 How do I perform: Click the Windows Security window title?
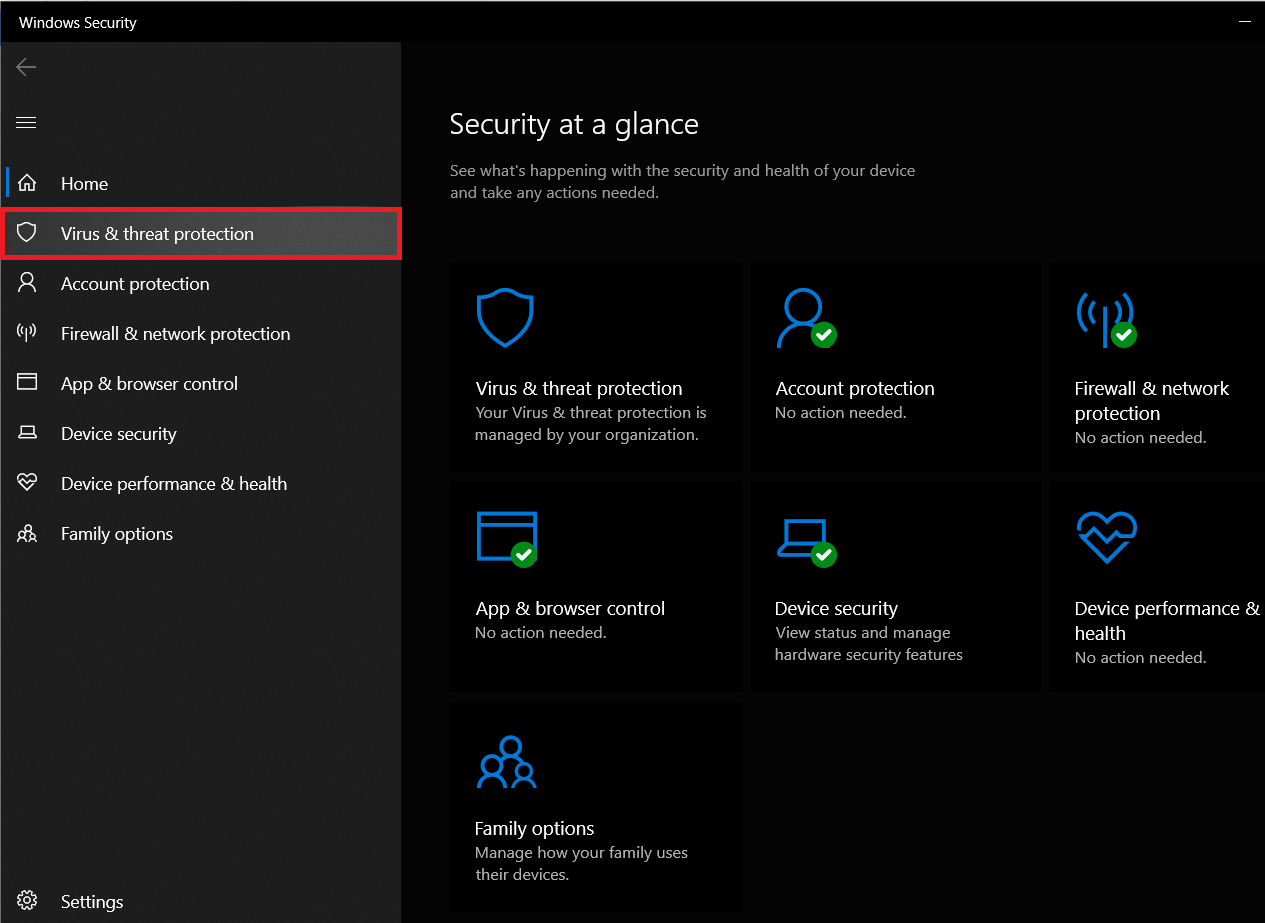click(x=78, y=22)
